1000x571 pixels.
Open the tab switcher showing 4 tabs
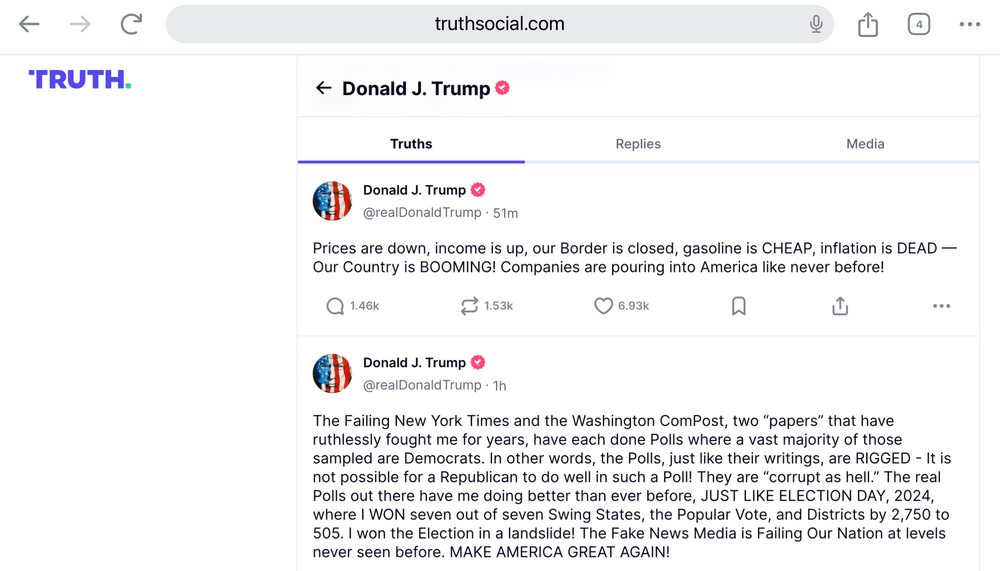coord(919,25)
